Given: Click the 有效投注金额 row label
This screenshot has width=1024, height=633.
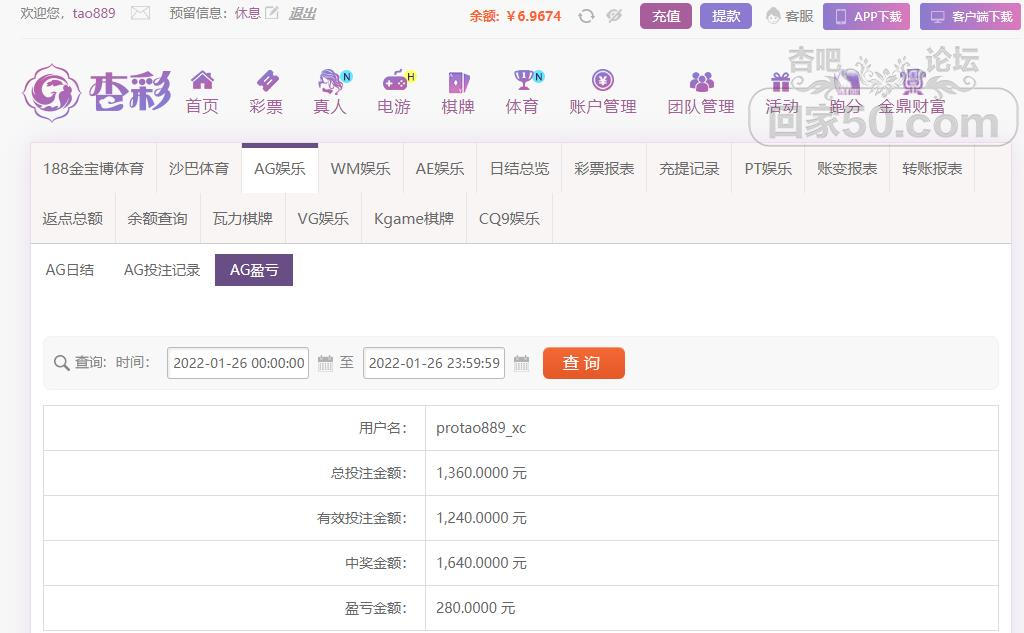Looking at the screenshot, I should pyautogui.click(x=362, y=518).
